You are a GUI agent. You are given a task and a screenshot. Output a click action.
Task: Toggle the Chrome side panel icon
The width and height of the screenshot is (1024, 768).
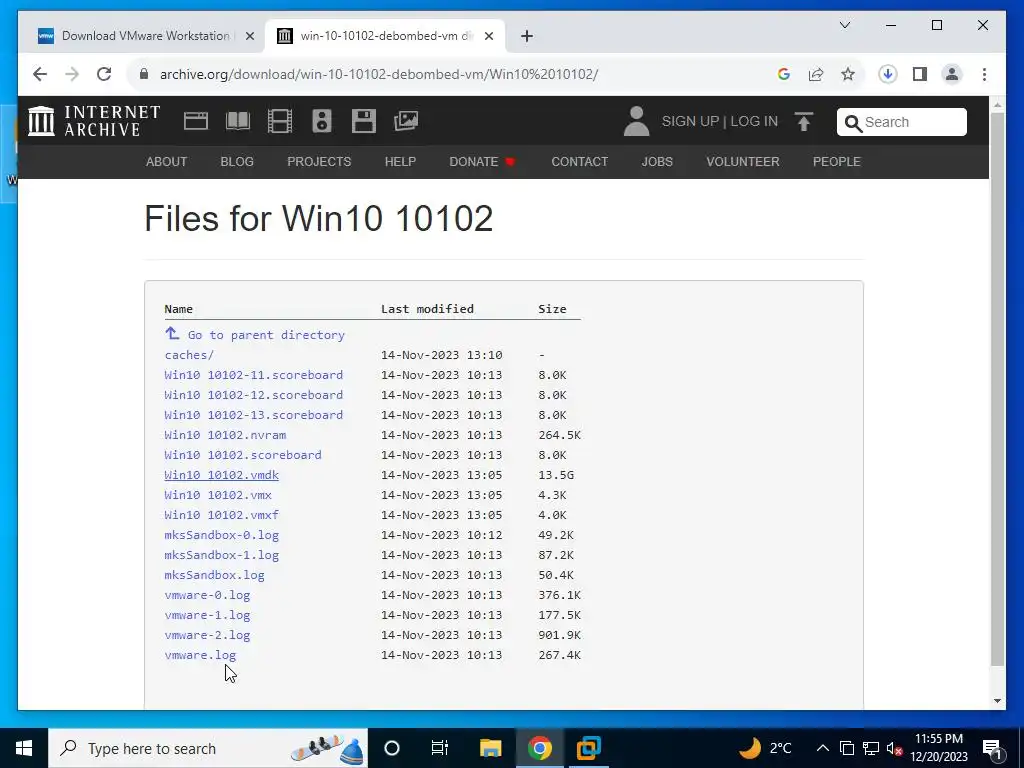point(920,74)
